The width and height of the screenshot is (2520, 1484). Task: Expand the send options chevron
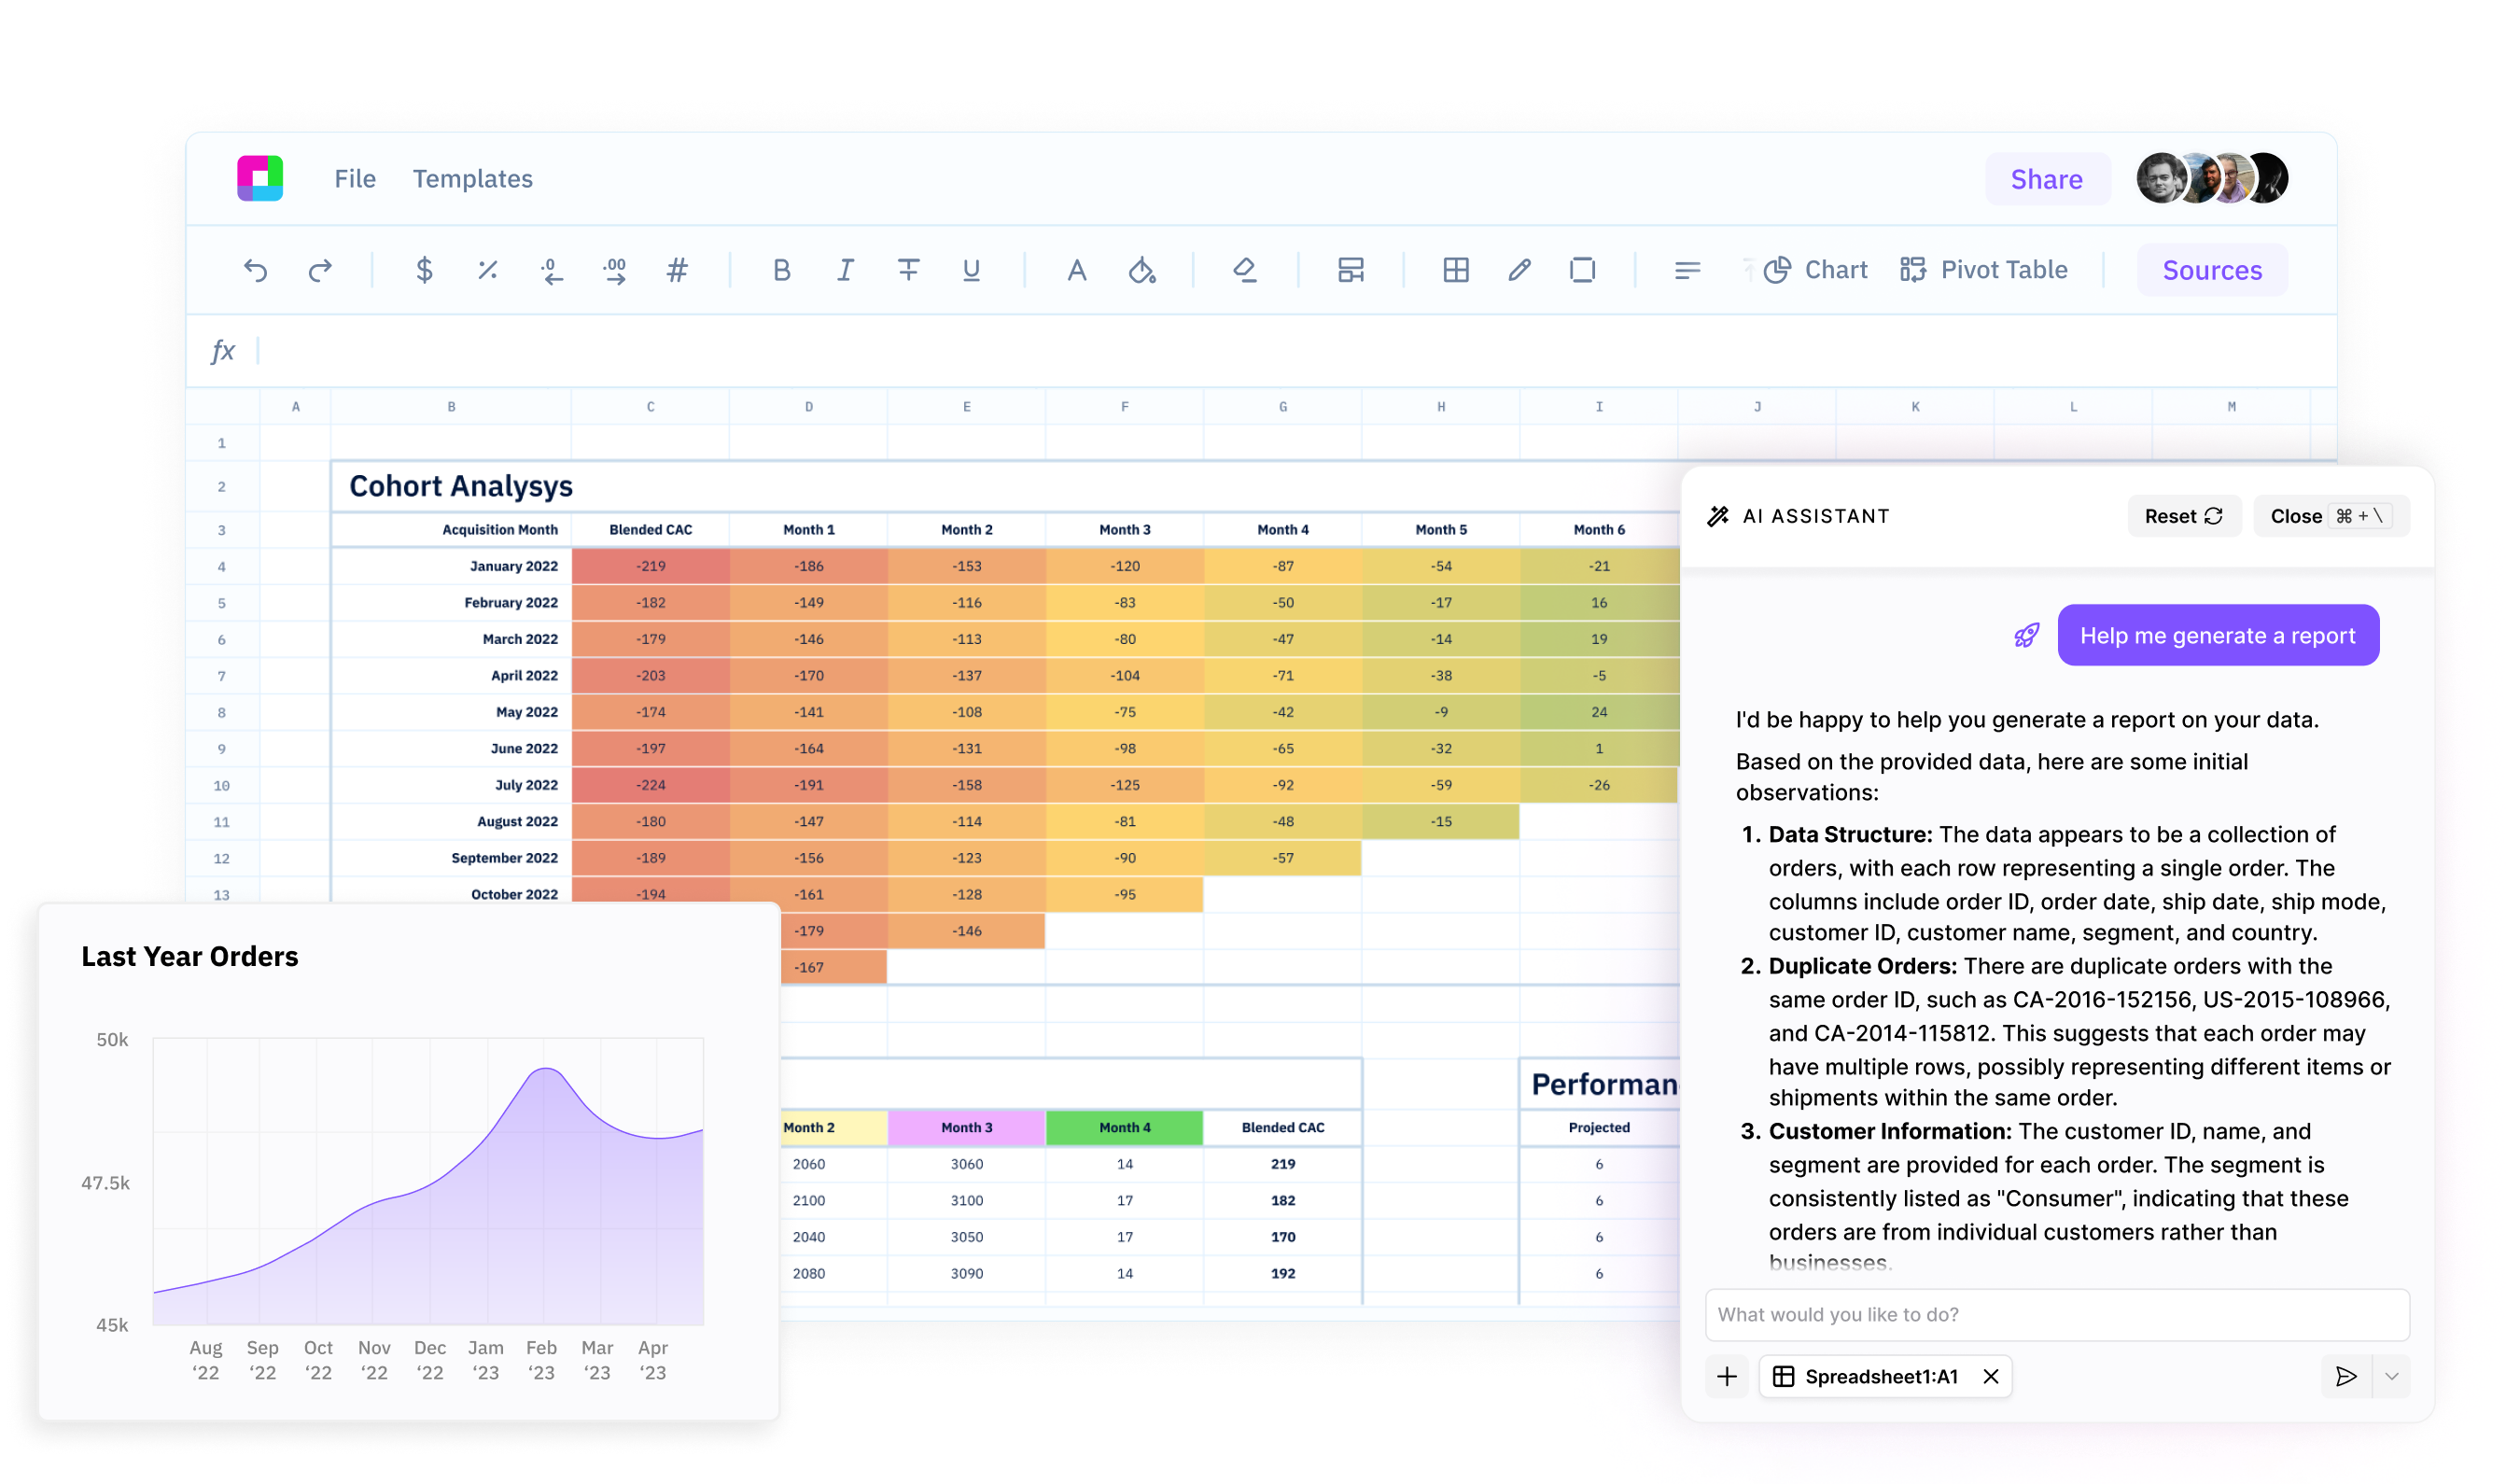[2391, 1377]
